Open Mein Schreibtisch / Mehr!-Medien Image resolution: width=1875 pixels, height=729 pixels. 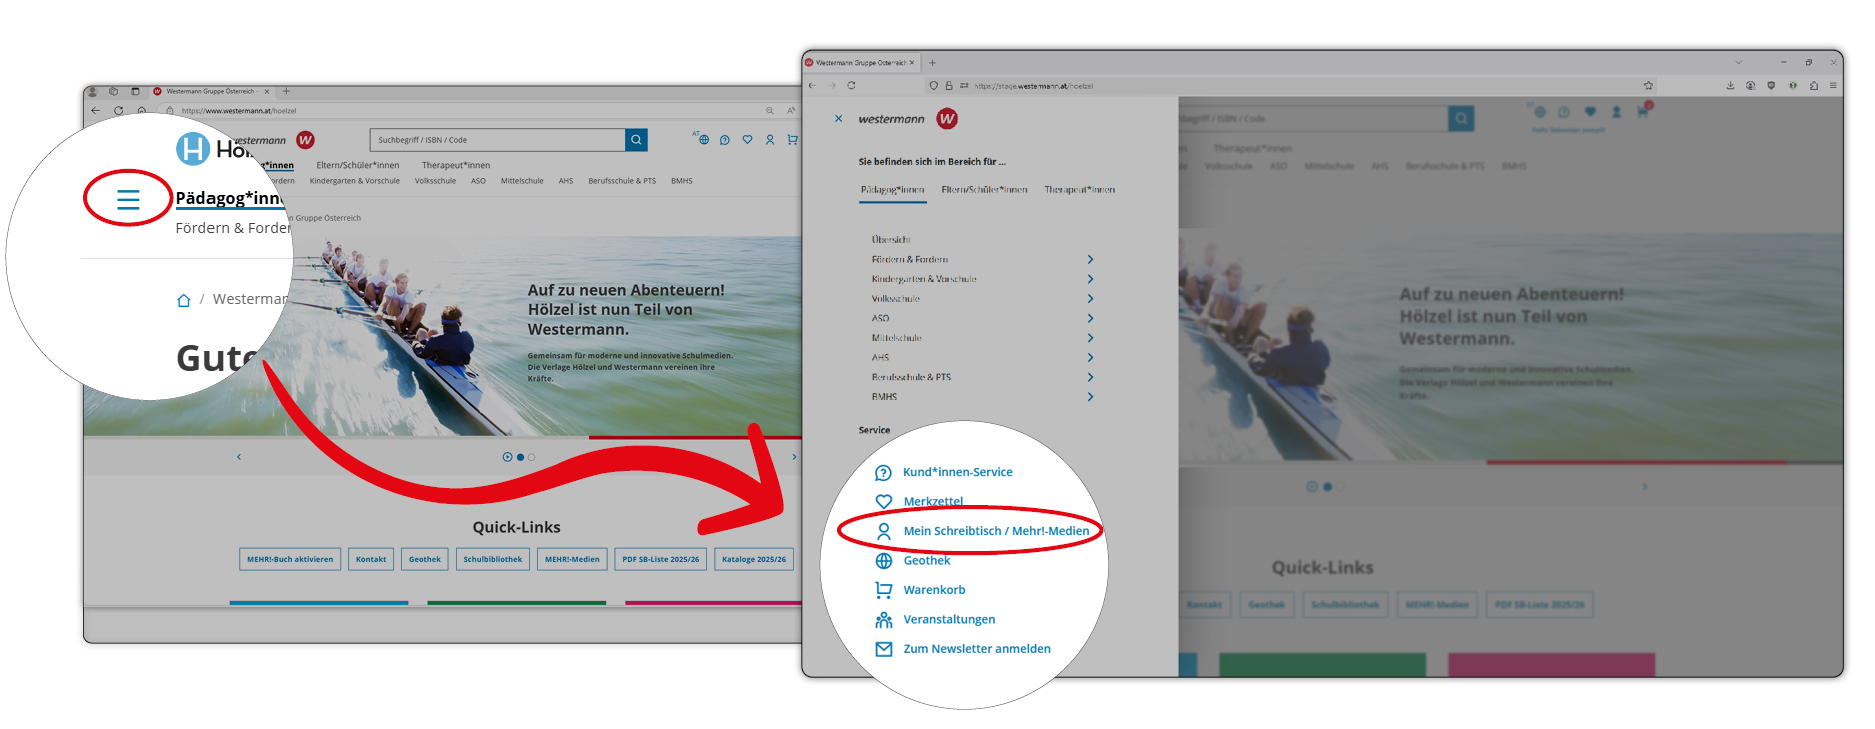point(995,531)
